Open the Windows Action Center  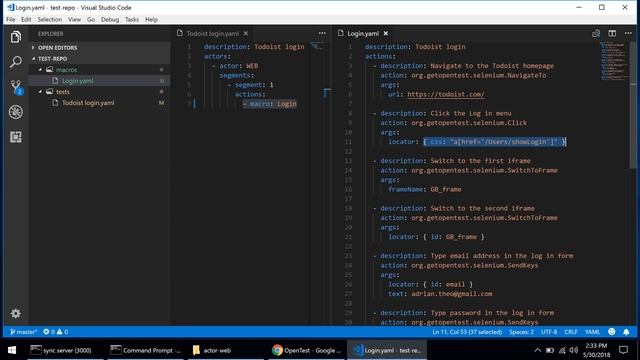tap(623, 350)
